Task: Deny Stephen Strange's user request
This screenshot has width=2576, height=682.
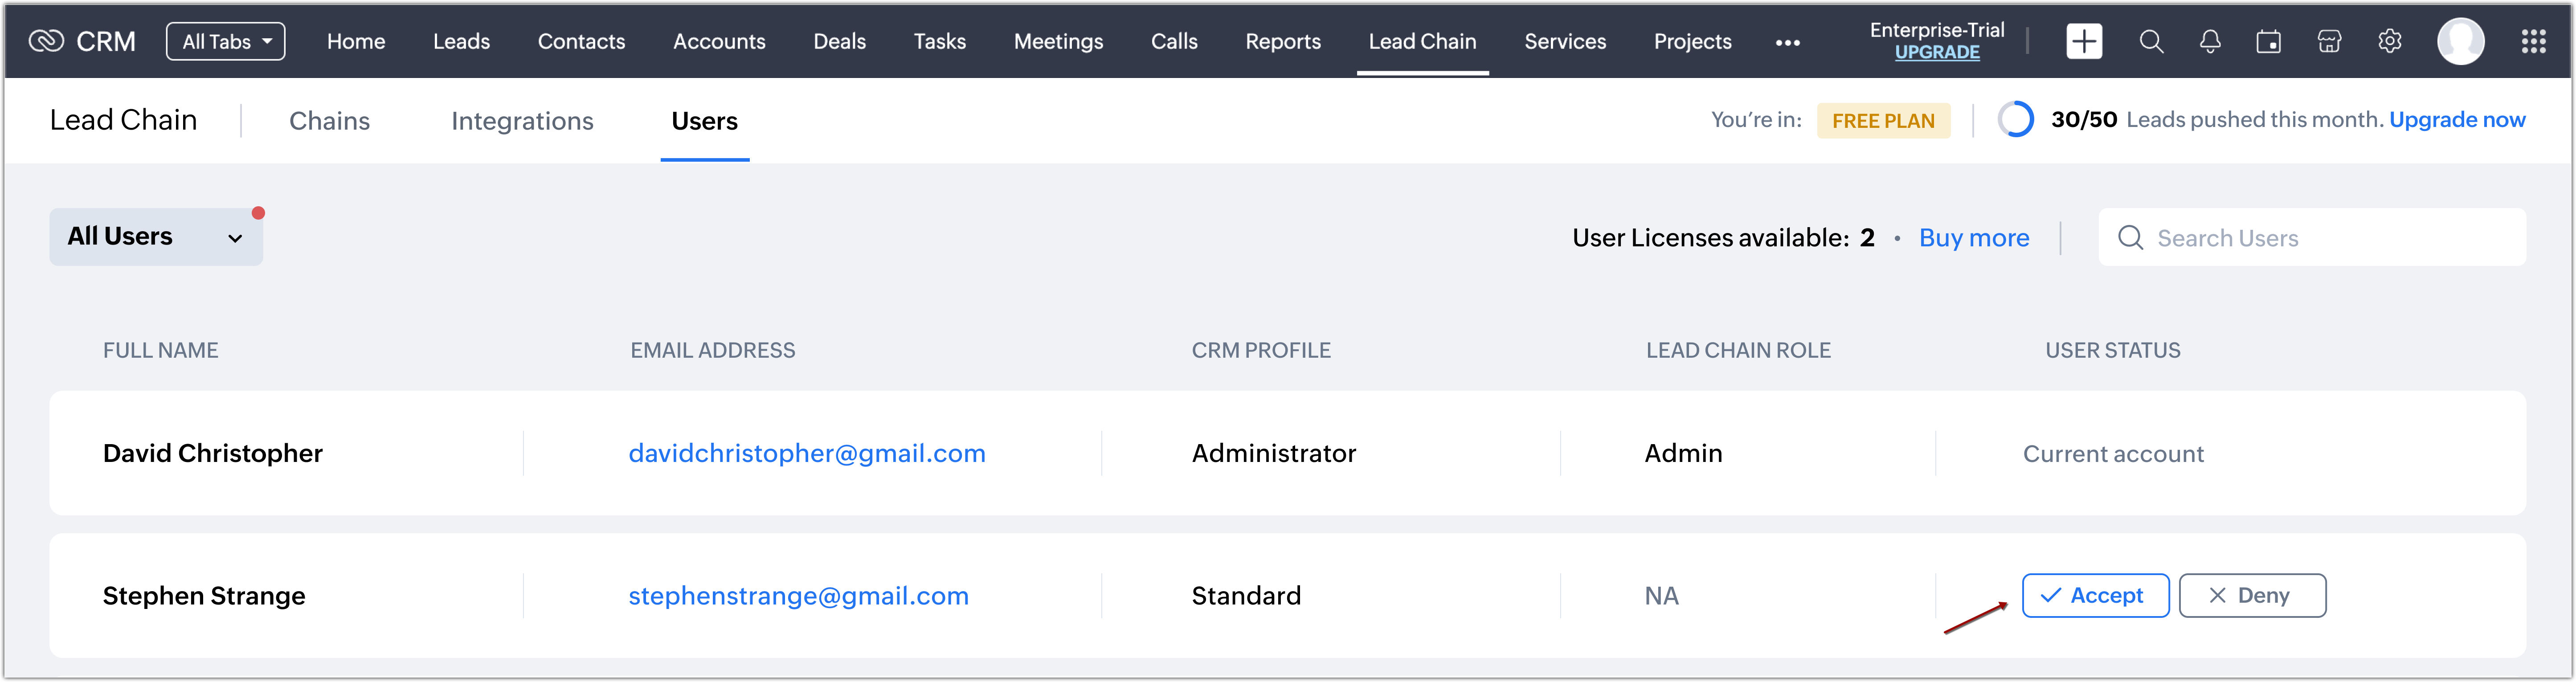Action: pos(2252,596)
